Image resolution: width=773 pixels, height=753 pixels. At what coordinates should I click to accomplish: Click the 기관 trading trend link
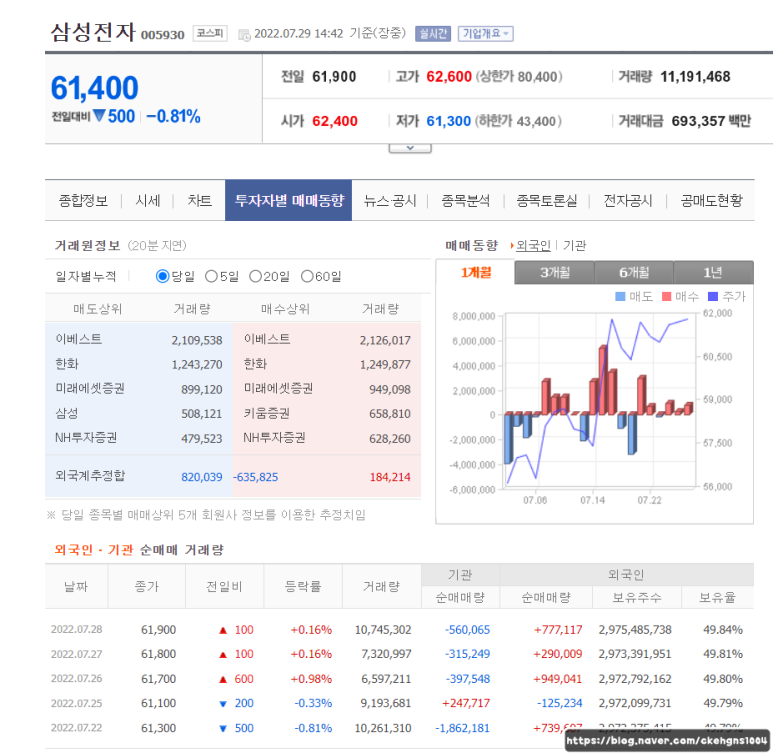574,245
